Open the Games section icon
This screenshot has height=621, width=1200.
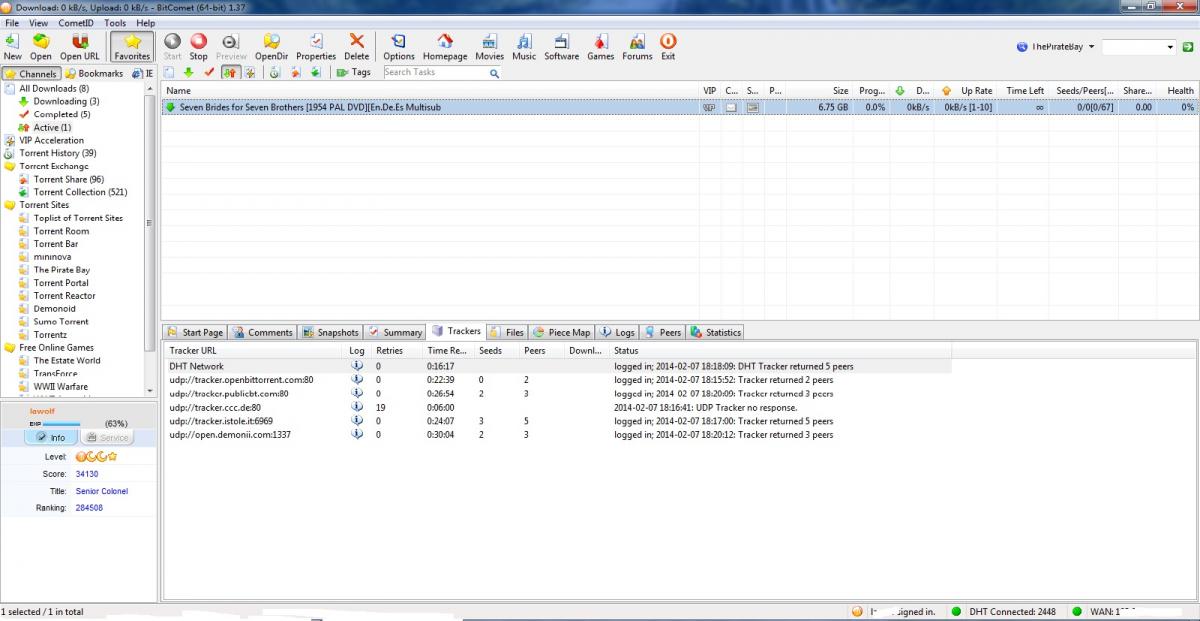point(600,45)
